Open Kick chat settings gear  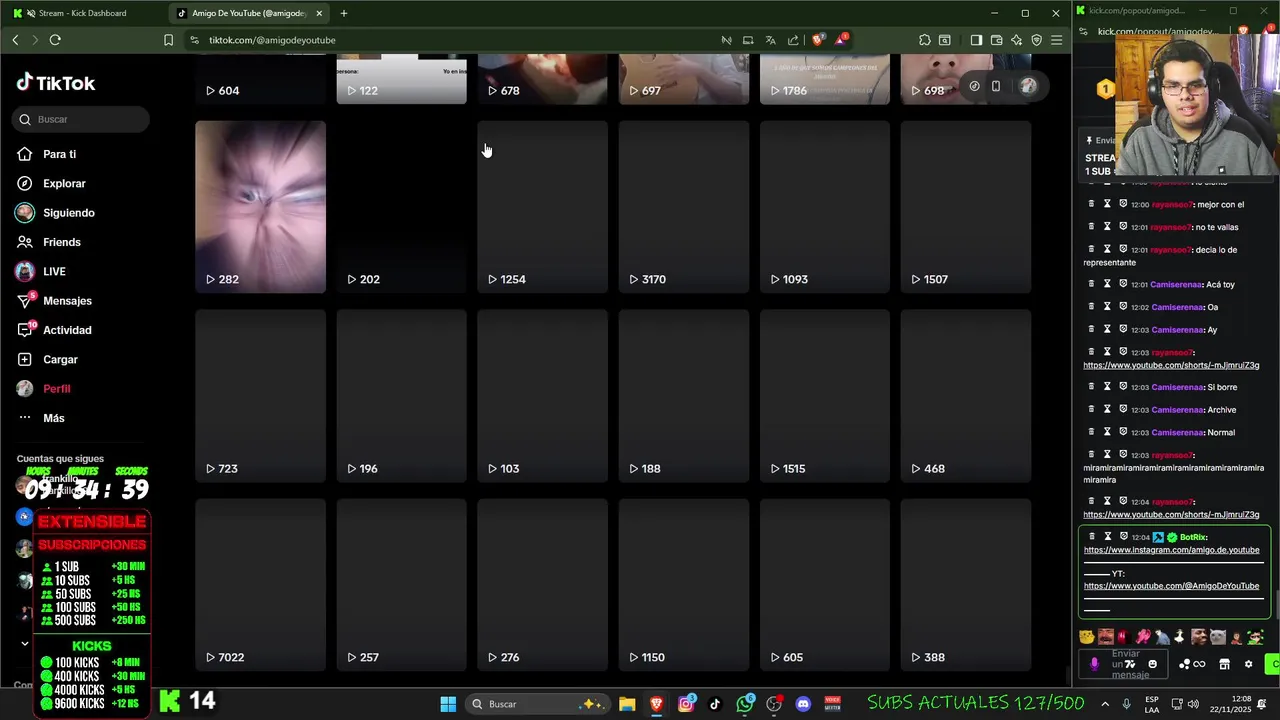point(1248,664)
